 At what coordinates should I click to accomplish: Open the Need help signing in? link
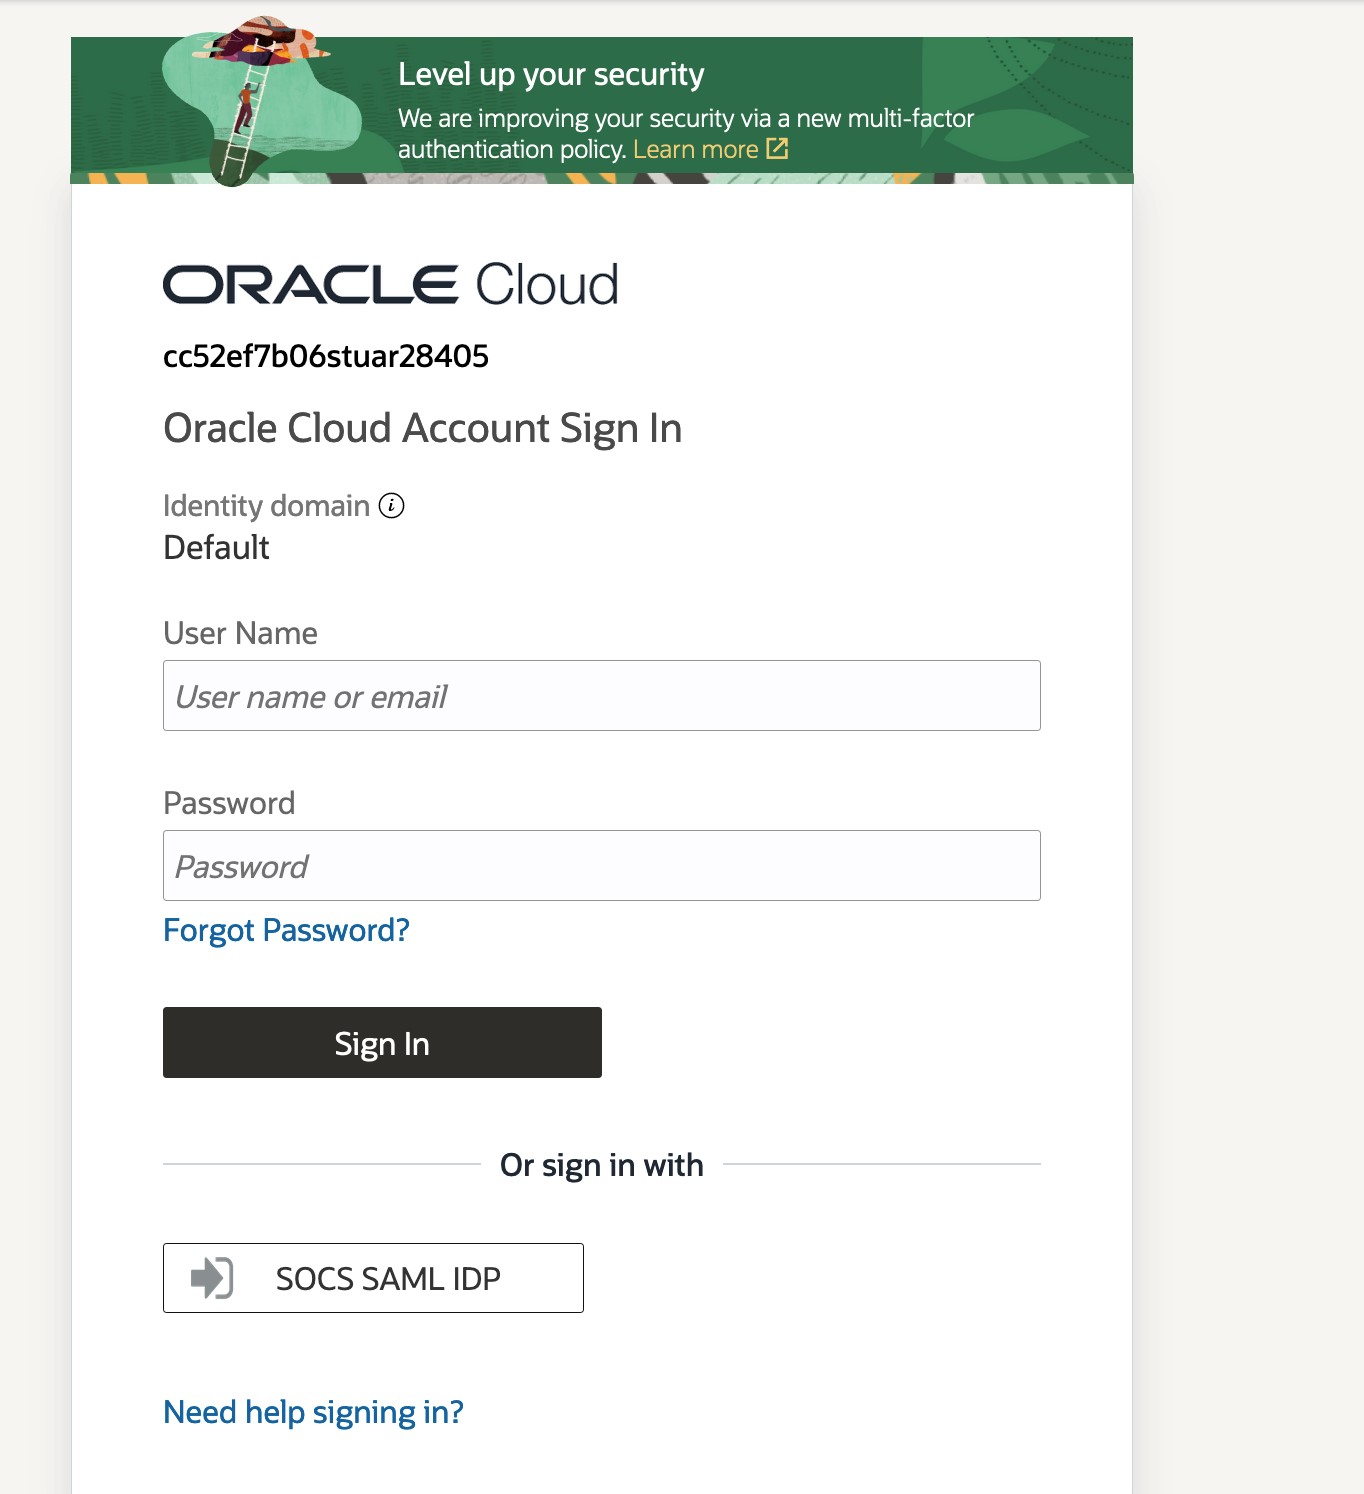pyautogui.click(x=313, y=1412)
